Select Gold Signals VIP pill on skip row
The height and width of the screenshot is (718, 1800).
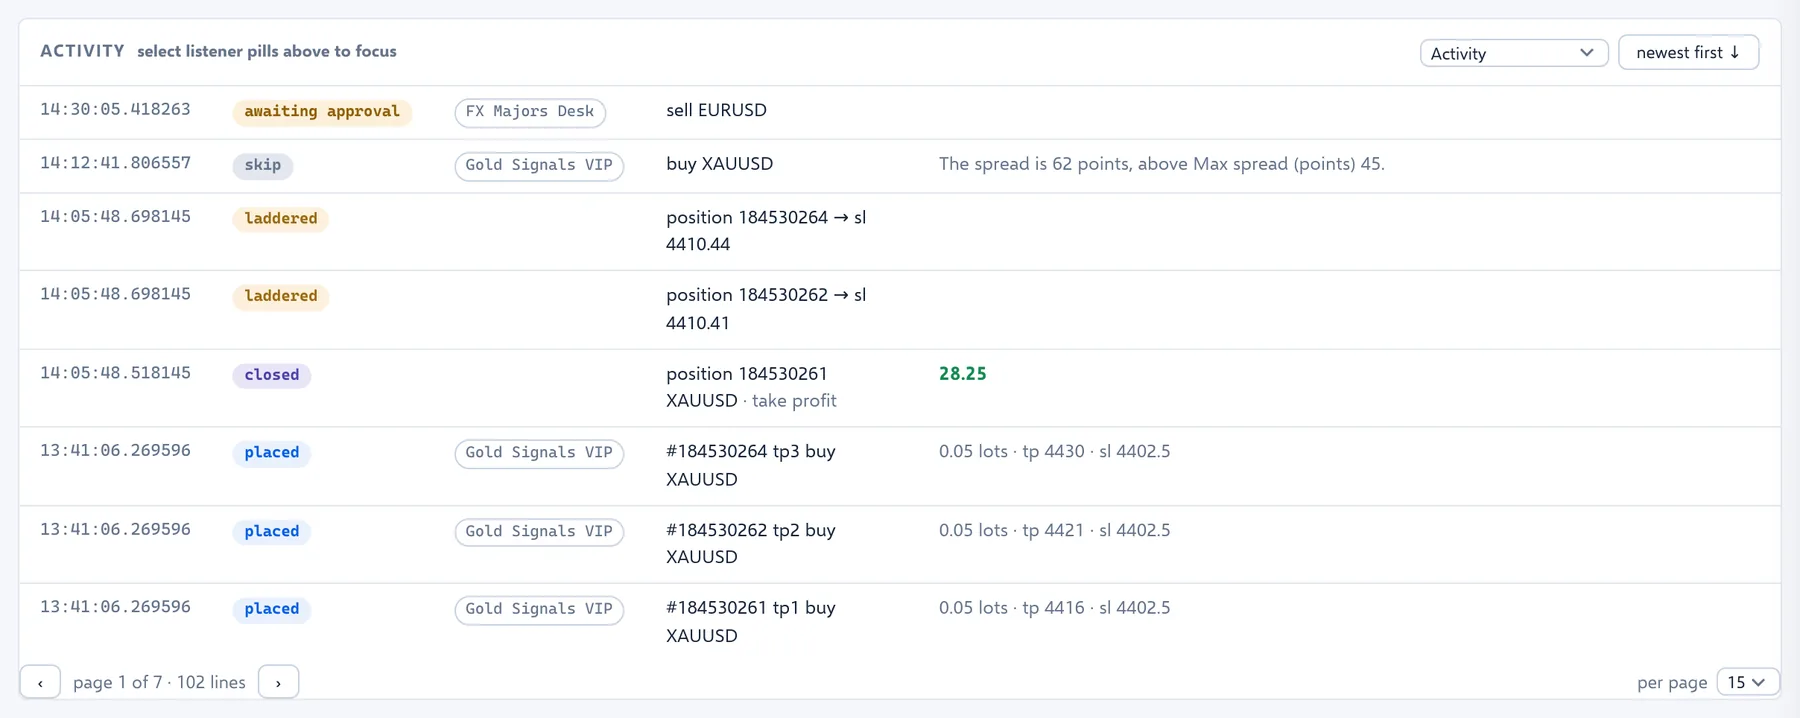pos(539,165)
